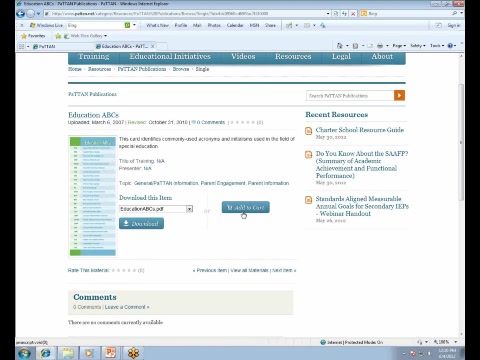The image size is (480, 360).
Task: Open the Resources navigation menu
Action: click(x=293, y=57)
